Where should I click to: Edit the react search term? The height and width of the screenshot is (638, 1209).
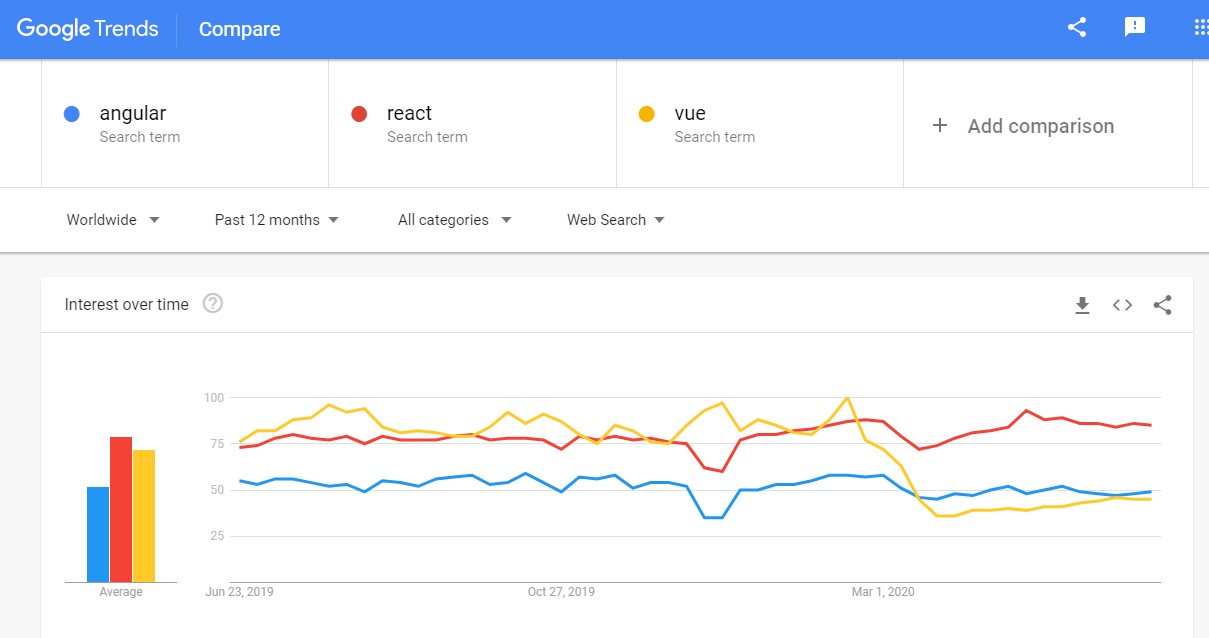[x=409, y=114]
